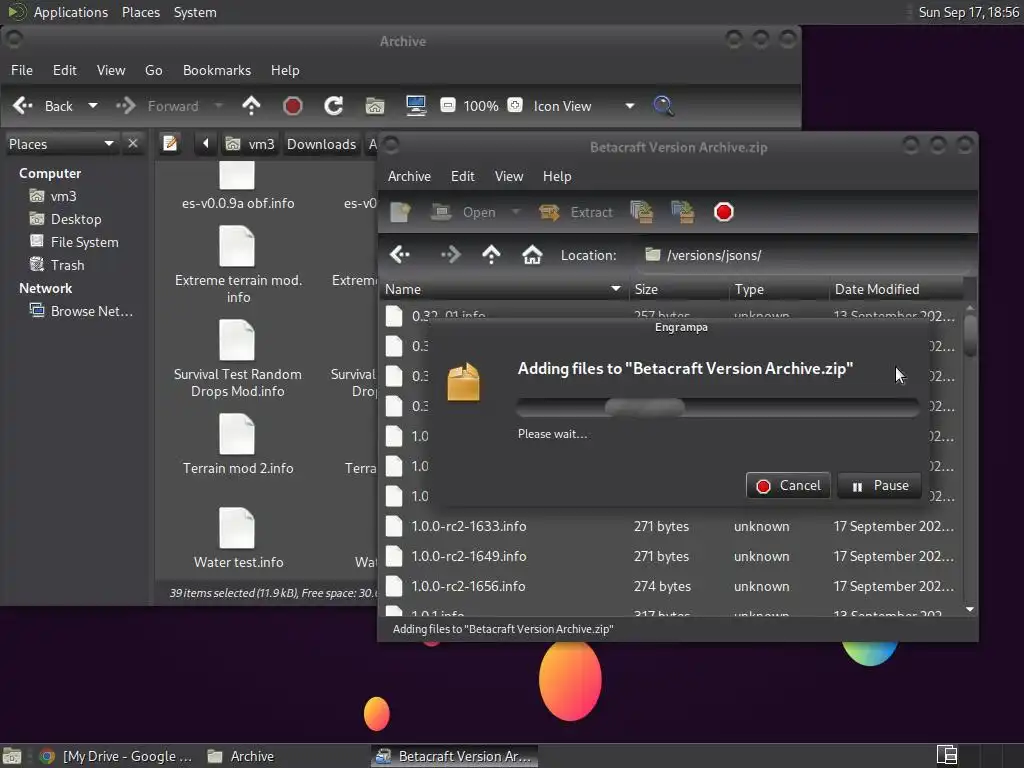
Task: Select Terrain mod 2.info file
Action: pos(238,445)
